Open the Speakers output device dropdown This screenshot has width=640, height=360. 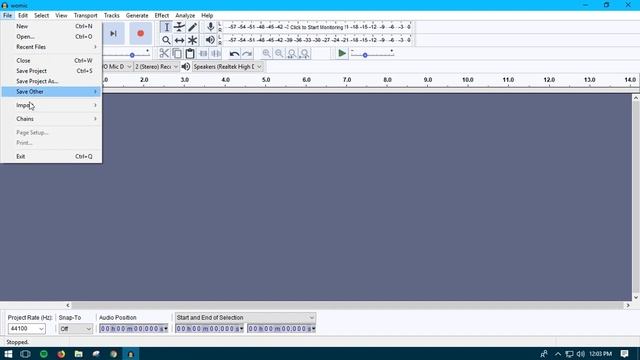[x=227, y=67]
